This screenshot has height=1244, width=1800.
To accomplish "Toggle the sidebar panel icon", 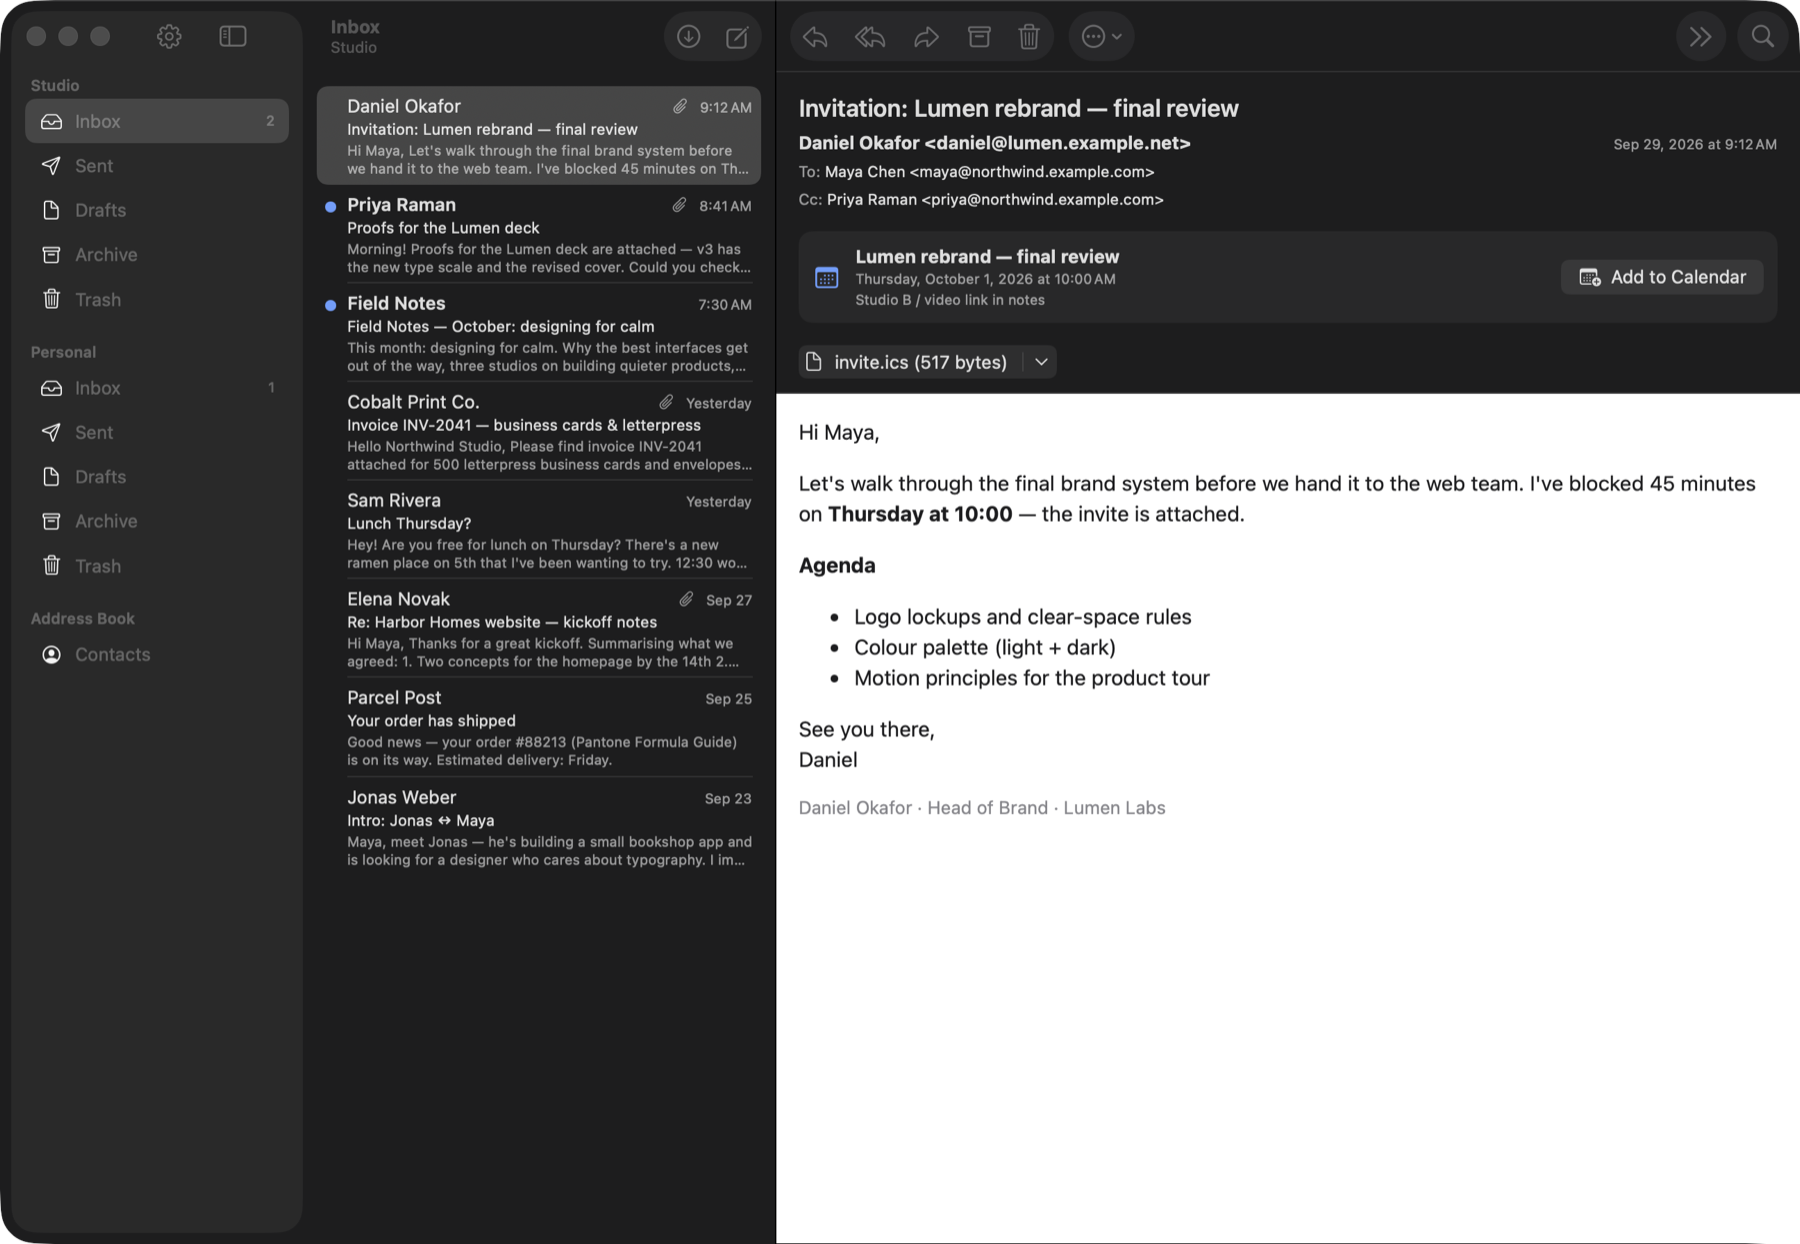I will [233, 37].
